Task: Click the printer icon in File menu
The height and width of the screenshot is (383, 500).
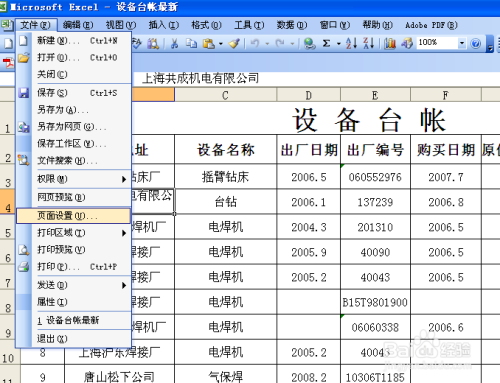Action: [24, 267]
